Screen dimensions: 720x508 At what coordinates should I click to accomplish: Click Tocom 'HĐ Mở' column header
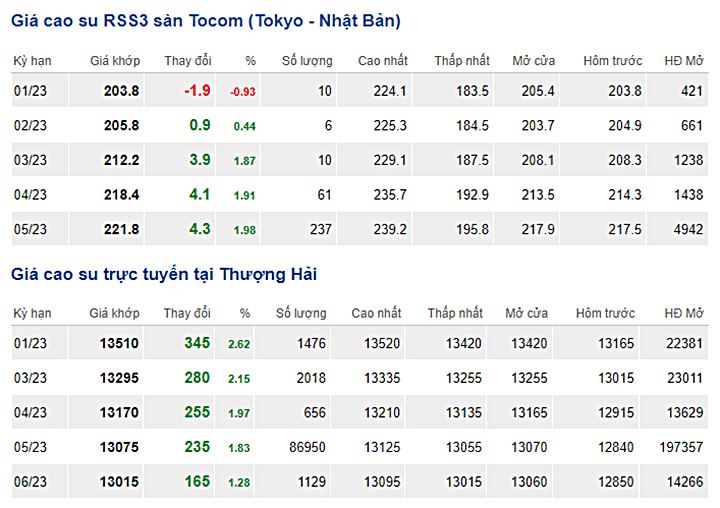click(684, 61)
